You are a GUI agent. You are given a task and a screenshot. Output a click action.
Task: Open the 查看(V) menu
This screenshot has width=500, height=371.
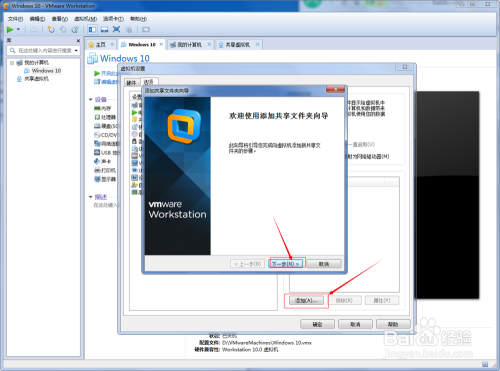pyautogui.click(x=60, y=19)
